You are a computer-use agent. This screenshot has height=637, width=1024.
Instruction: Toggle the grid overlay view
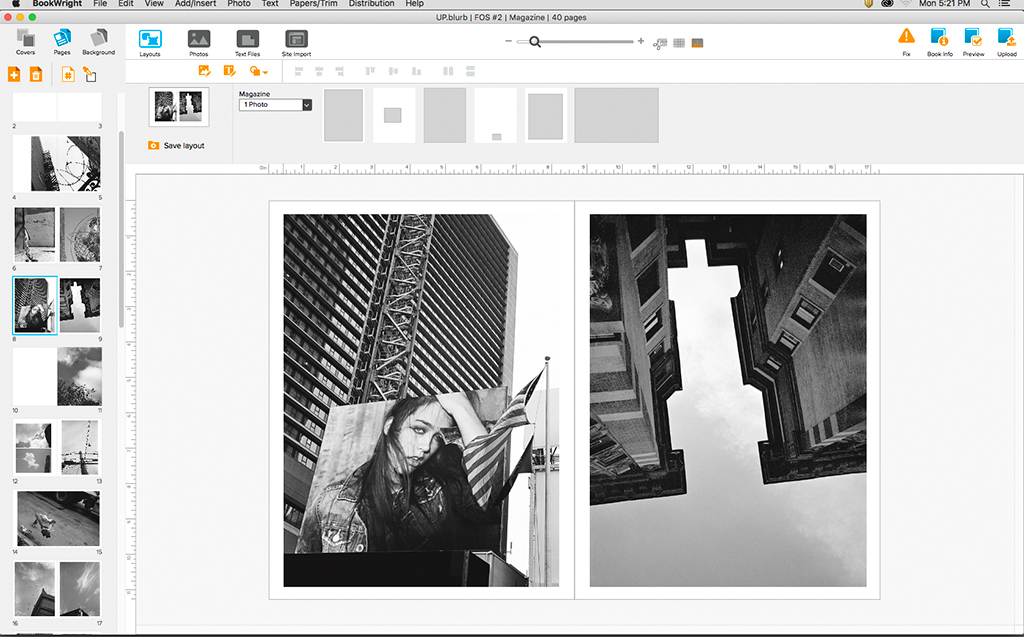pos(678,43)
